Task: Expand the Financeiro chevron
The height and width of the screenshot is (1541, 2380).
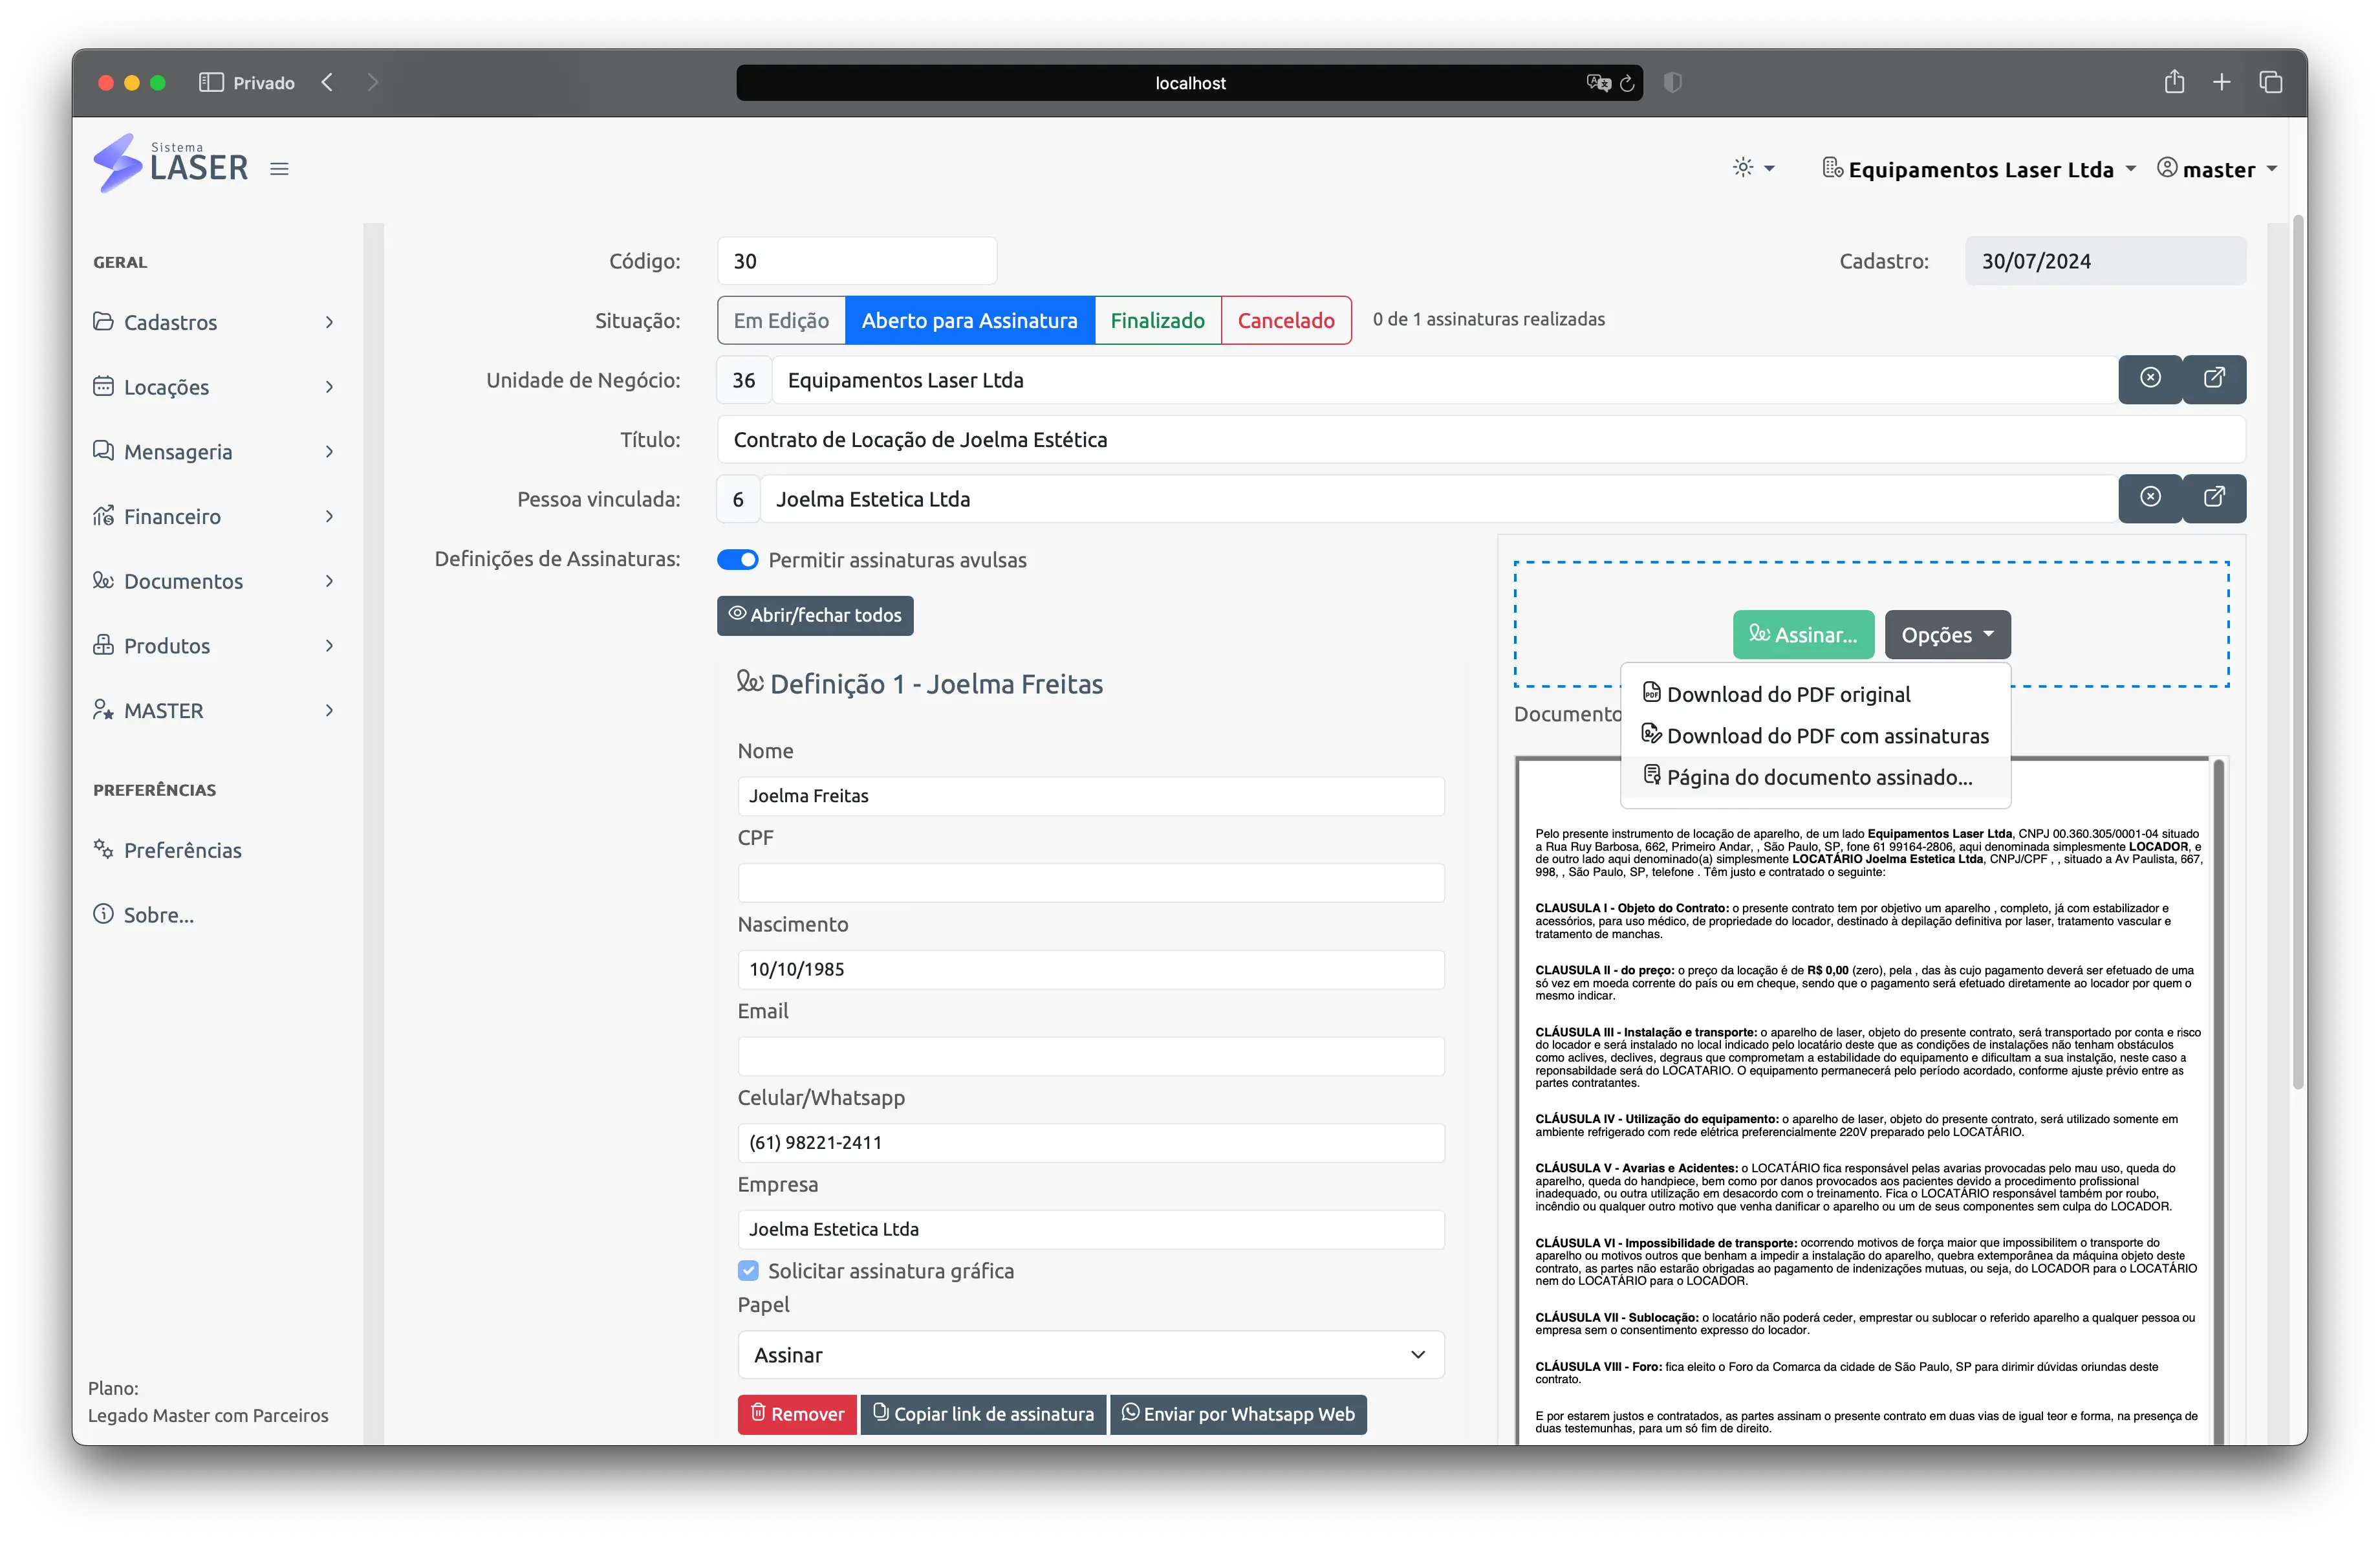Action: pos(329,516)
